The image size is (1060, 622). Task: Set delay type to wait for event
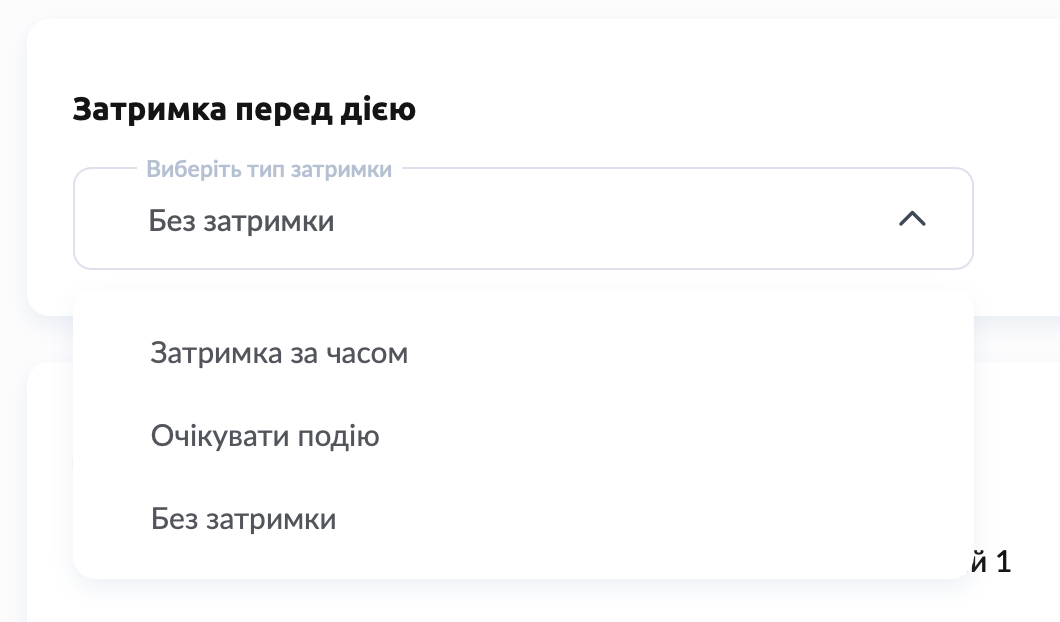(x=265, y=437)
